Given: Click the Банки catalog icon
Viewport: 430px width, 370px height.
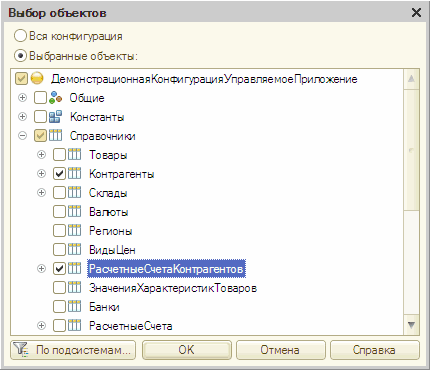Looking at the screenshot, I should (75, 307).
